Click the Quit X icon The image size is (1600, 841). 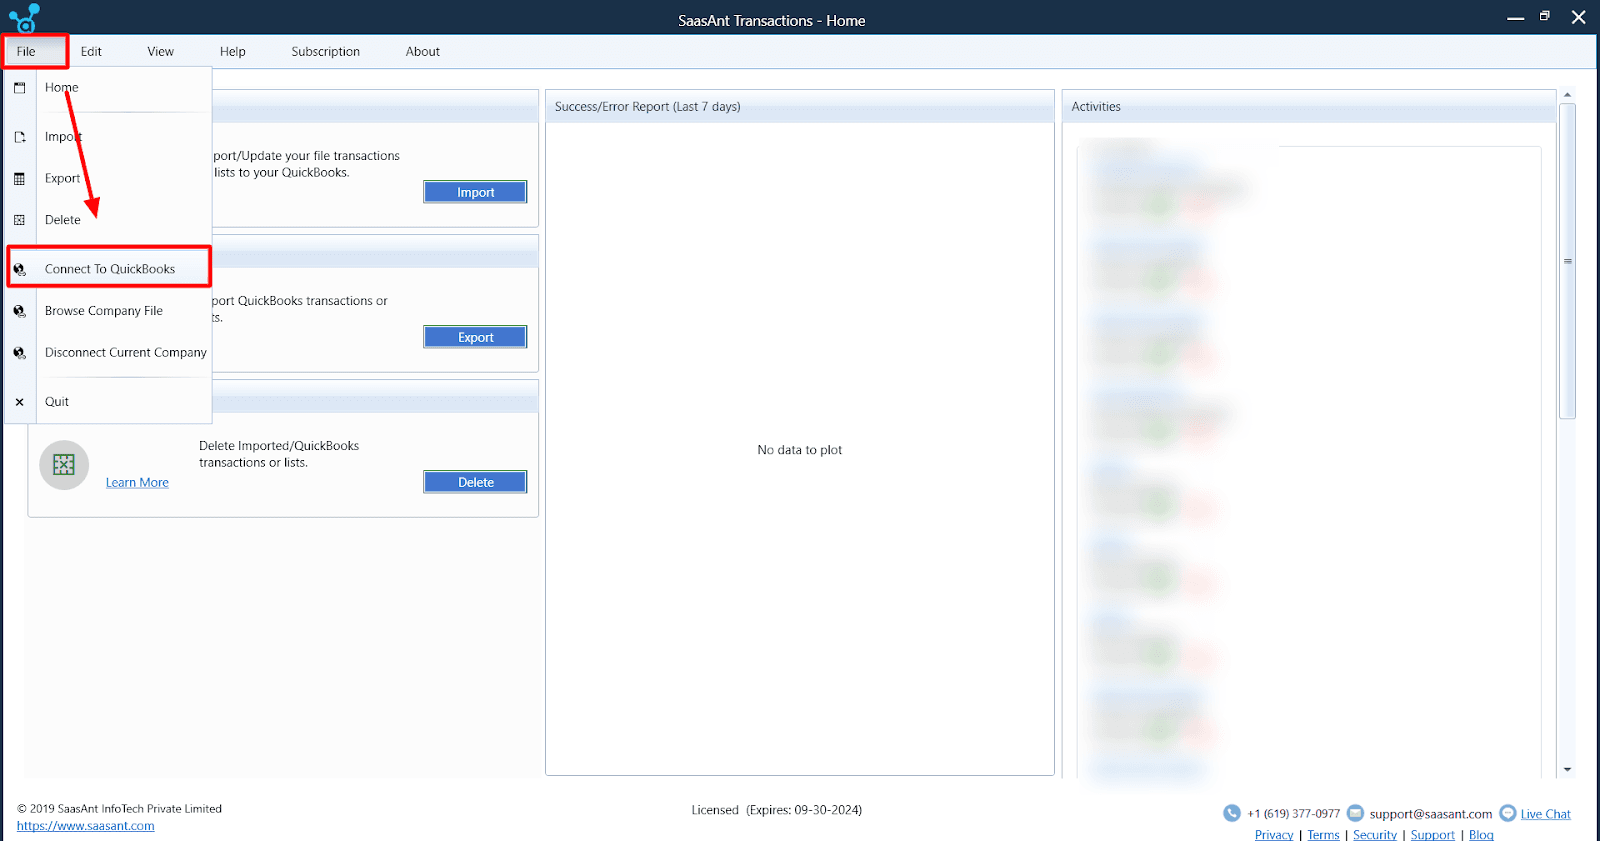pos(19,402)
